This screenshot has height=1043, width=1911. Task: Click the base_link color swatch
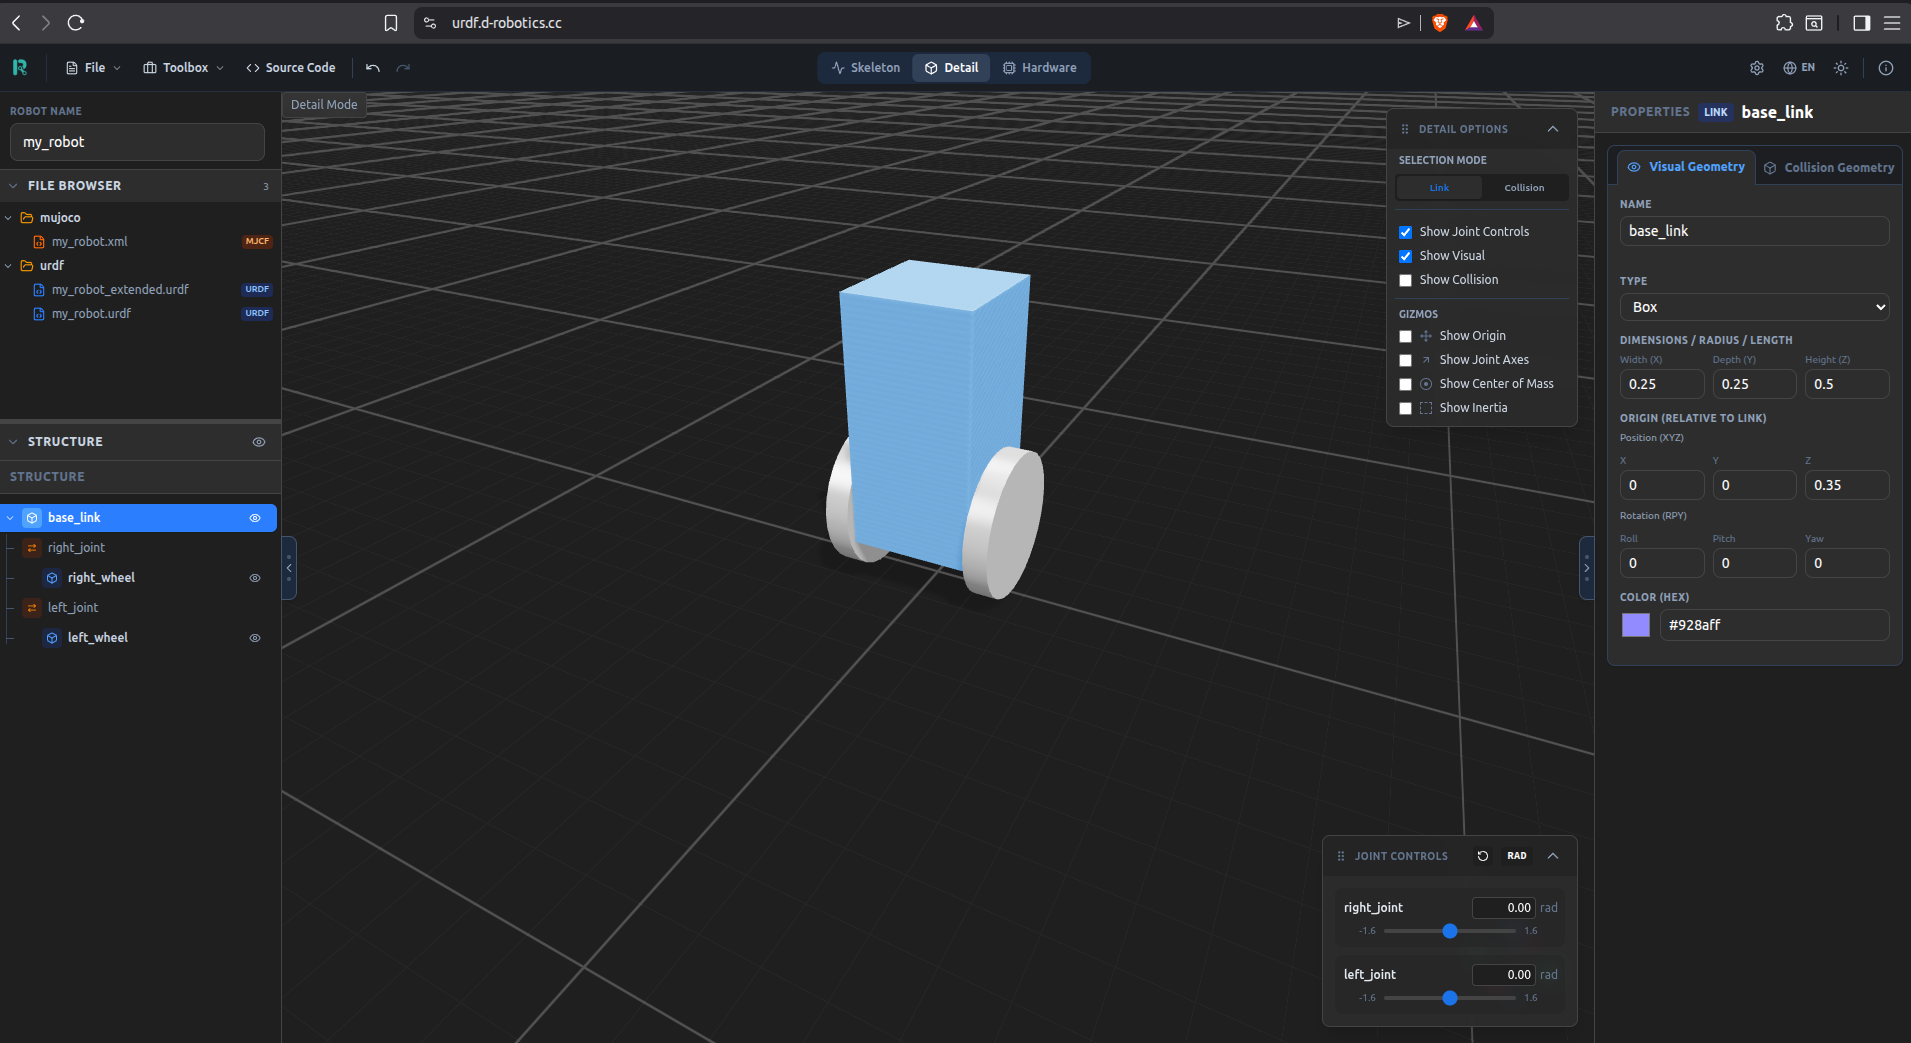pos(1635,625)
